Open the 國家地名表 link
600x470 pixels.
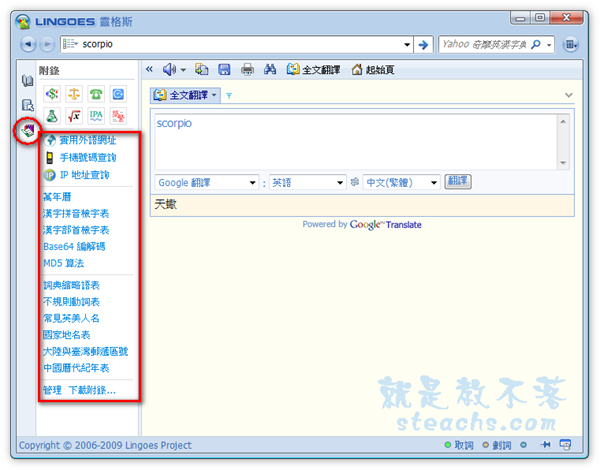click(67, 335)
